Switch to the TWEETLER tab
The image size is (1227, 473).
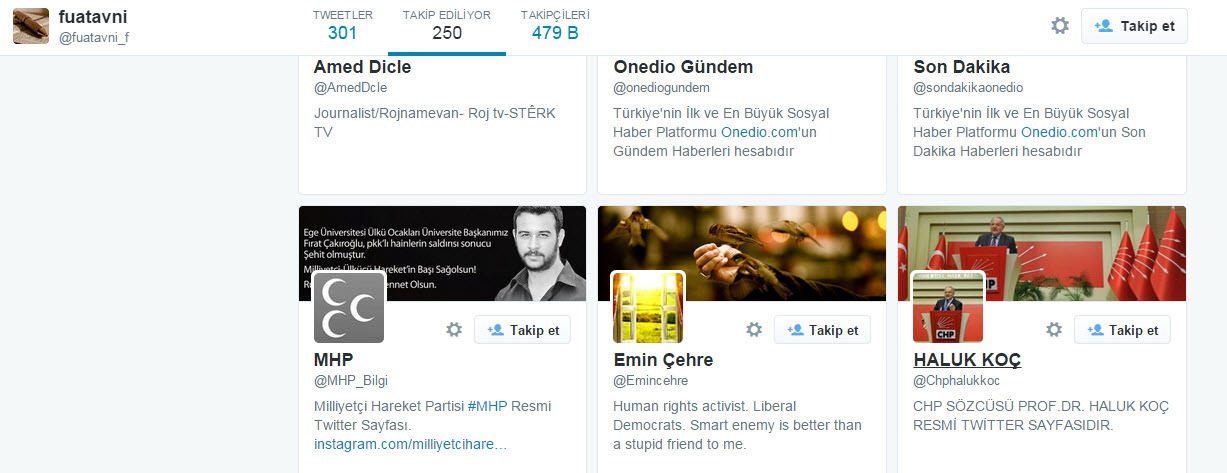pos(342,26)
